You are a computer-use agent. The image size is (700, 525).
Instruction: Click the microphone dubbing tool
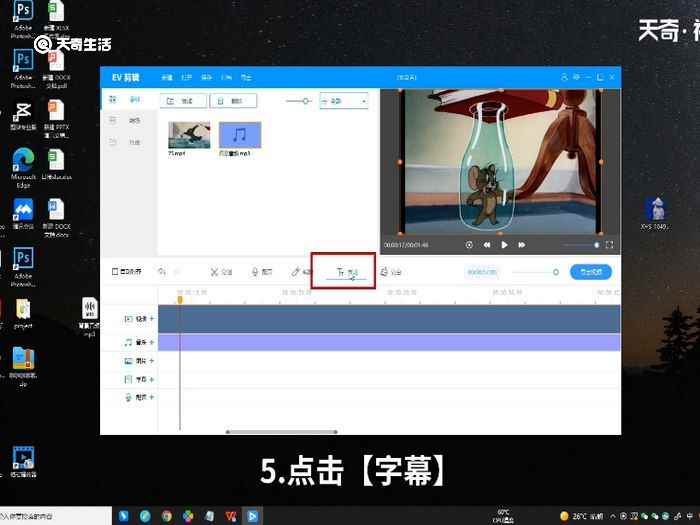click(x=262, y=272)
